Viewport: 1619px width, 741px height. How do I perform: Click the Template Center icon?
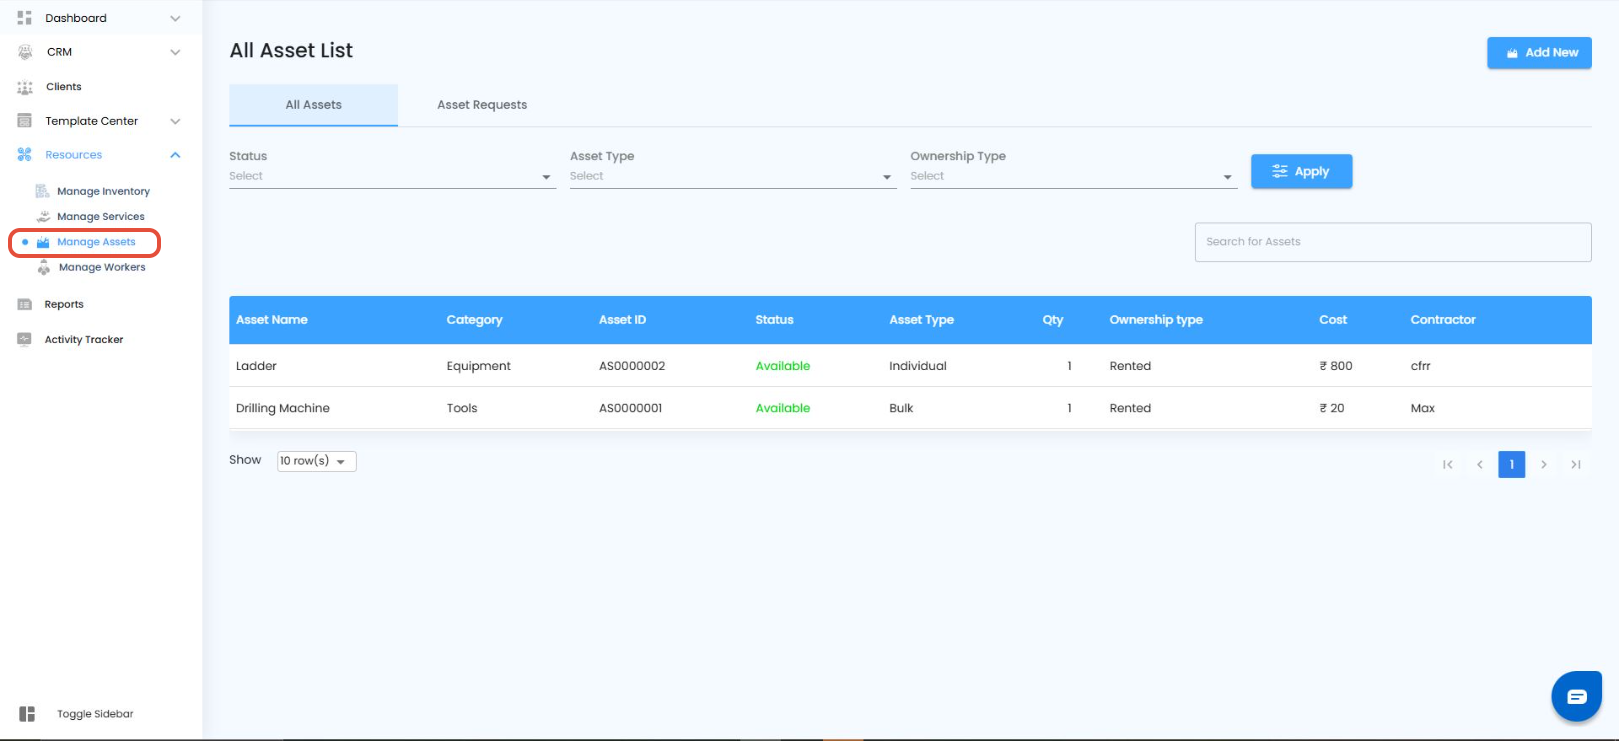coord(25,121)
